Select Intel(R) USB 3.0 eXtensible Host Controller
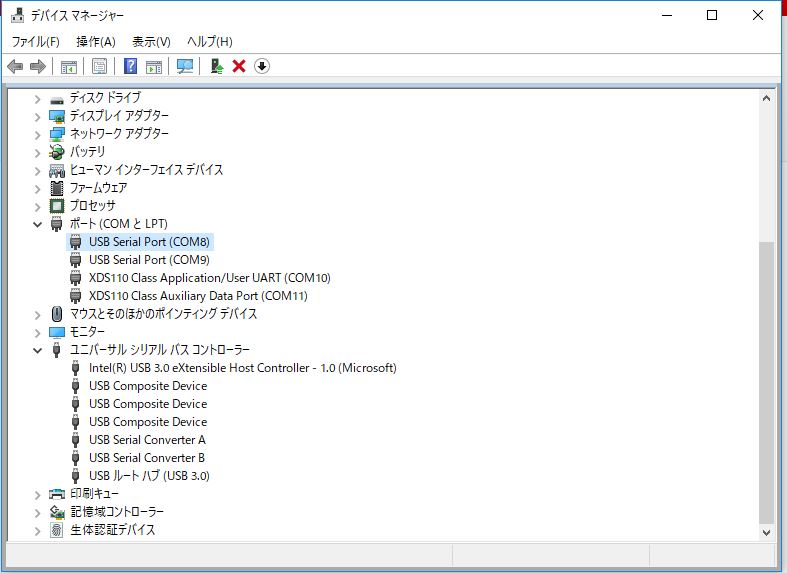 [242, 368]
